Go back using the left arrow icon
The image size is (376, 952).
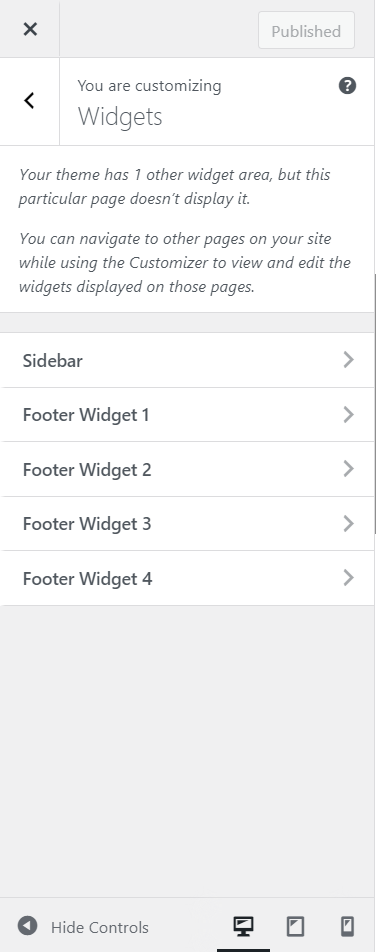pyautogui.click(x=29, y=101)
